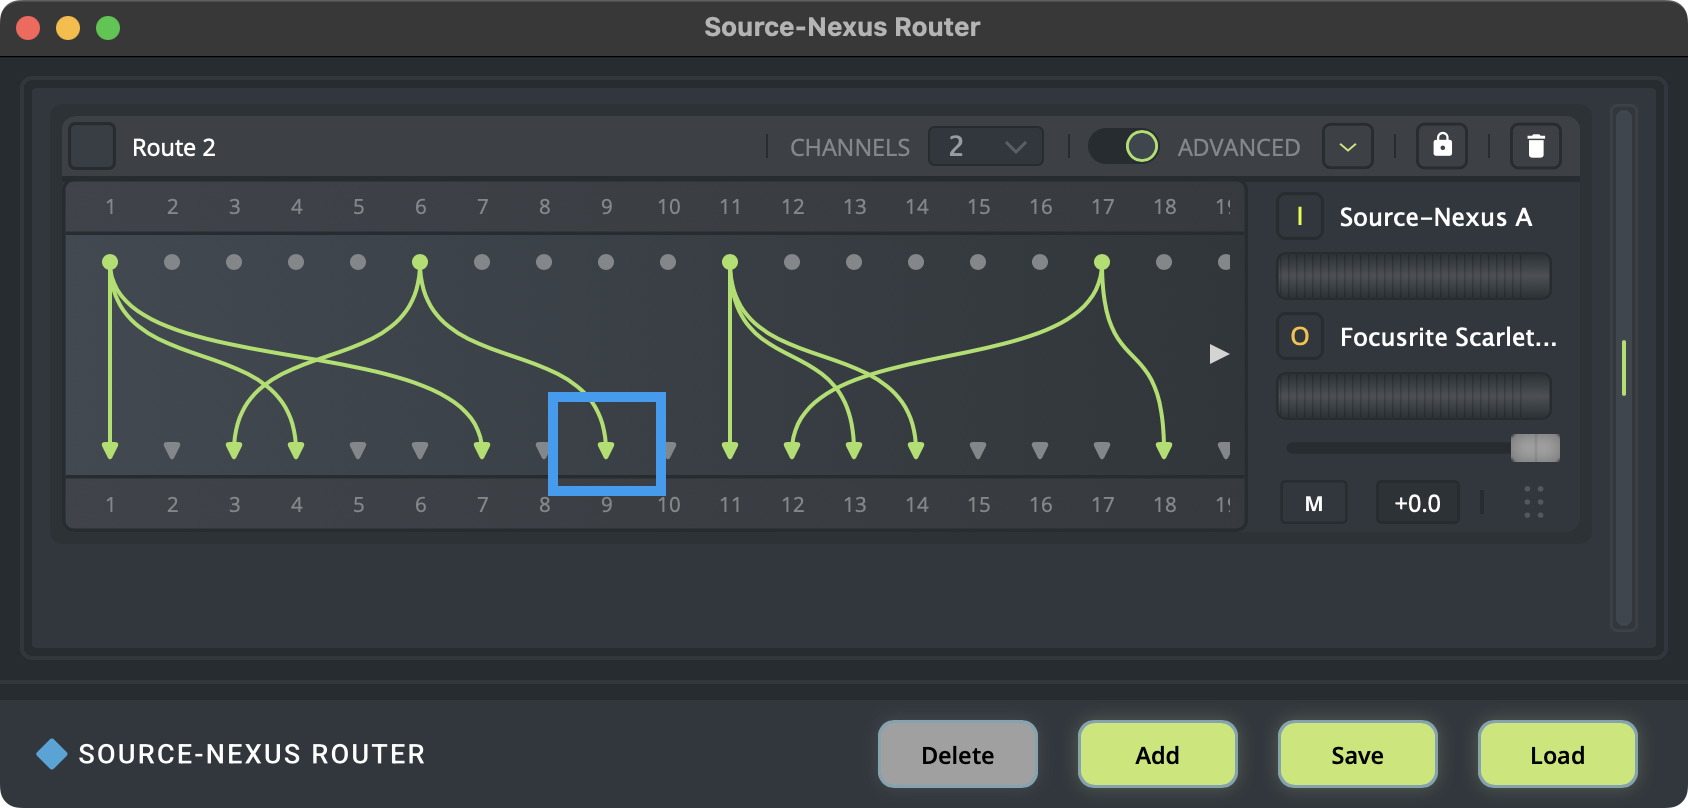Click the input device icon beside Source-Nexus A
This screenshot has width=1688, height=808.
(1299, 217)
